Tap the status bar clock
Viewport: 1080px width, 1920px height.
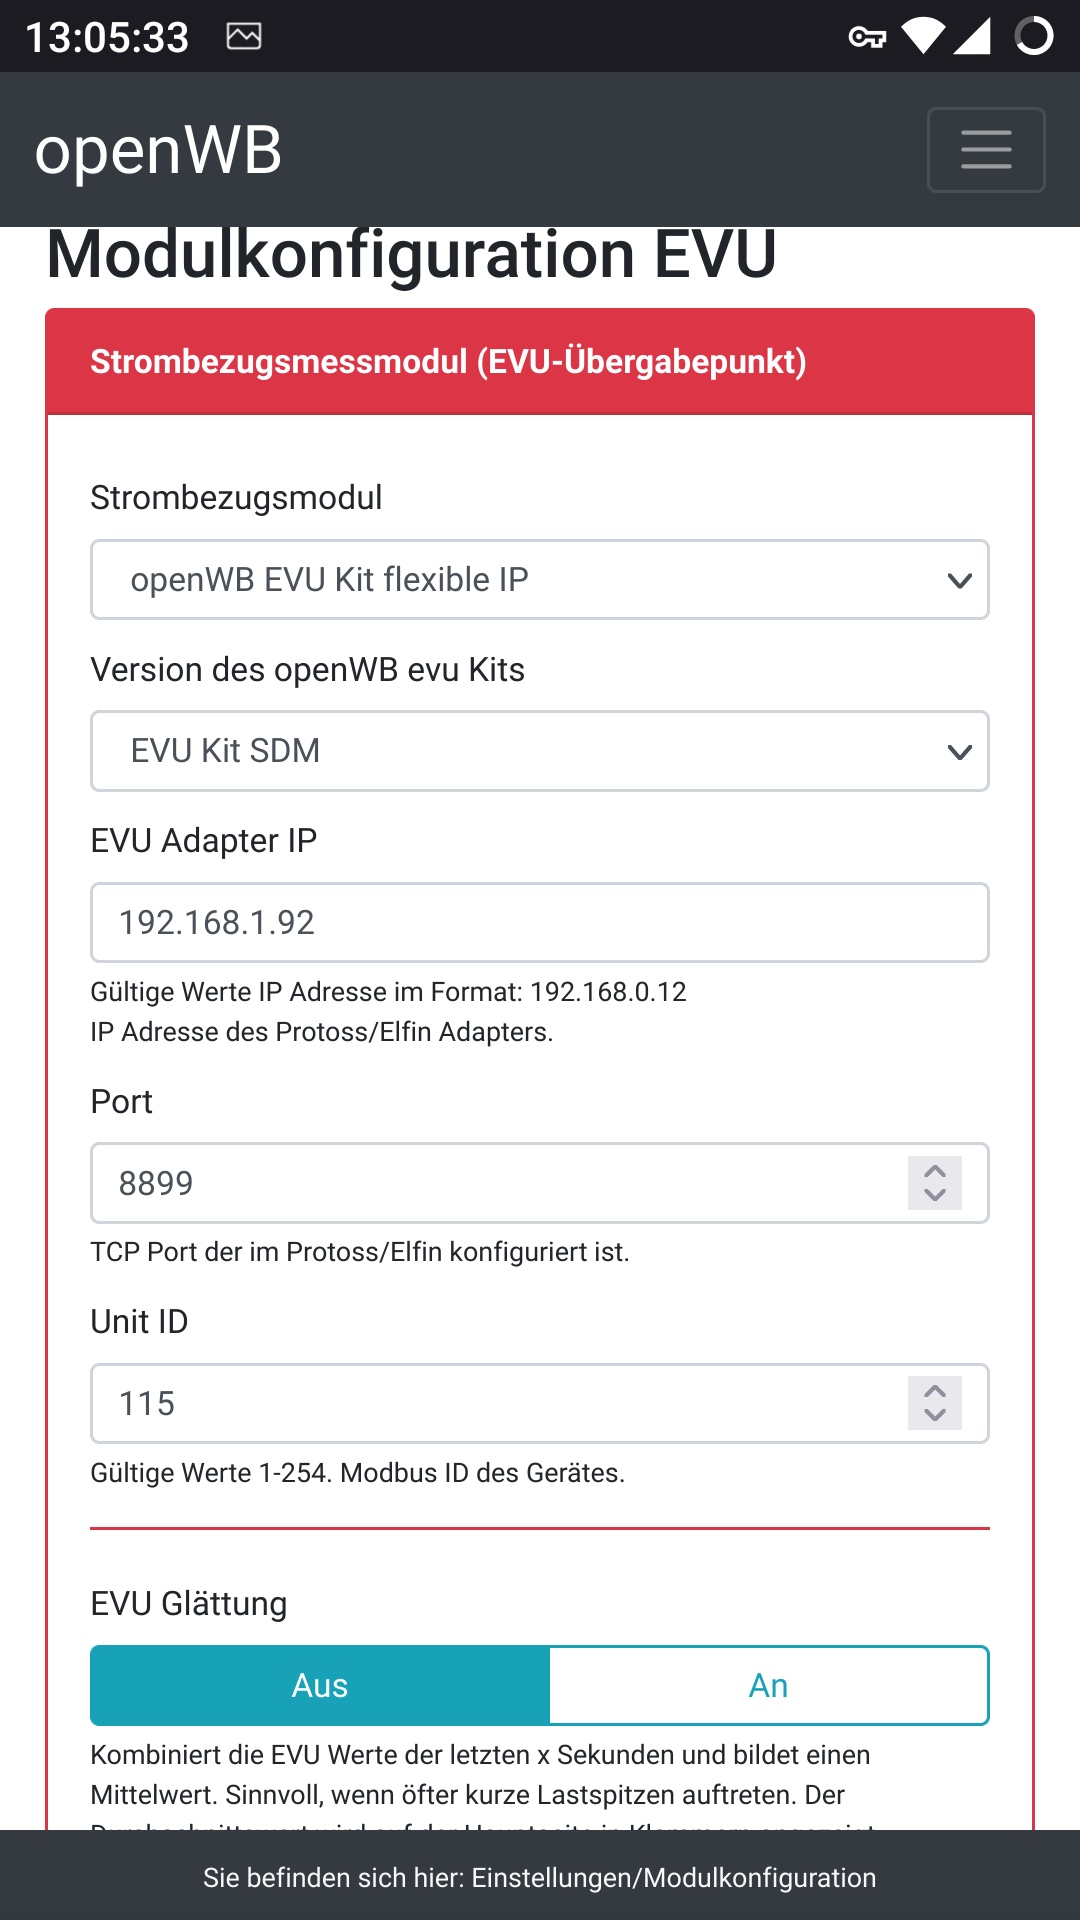coord(107,38)
